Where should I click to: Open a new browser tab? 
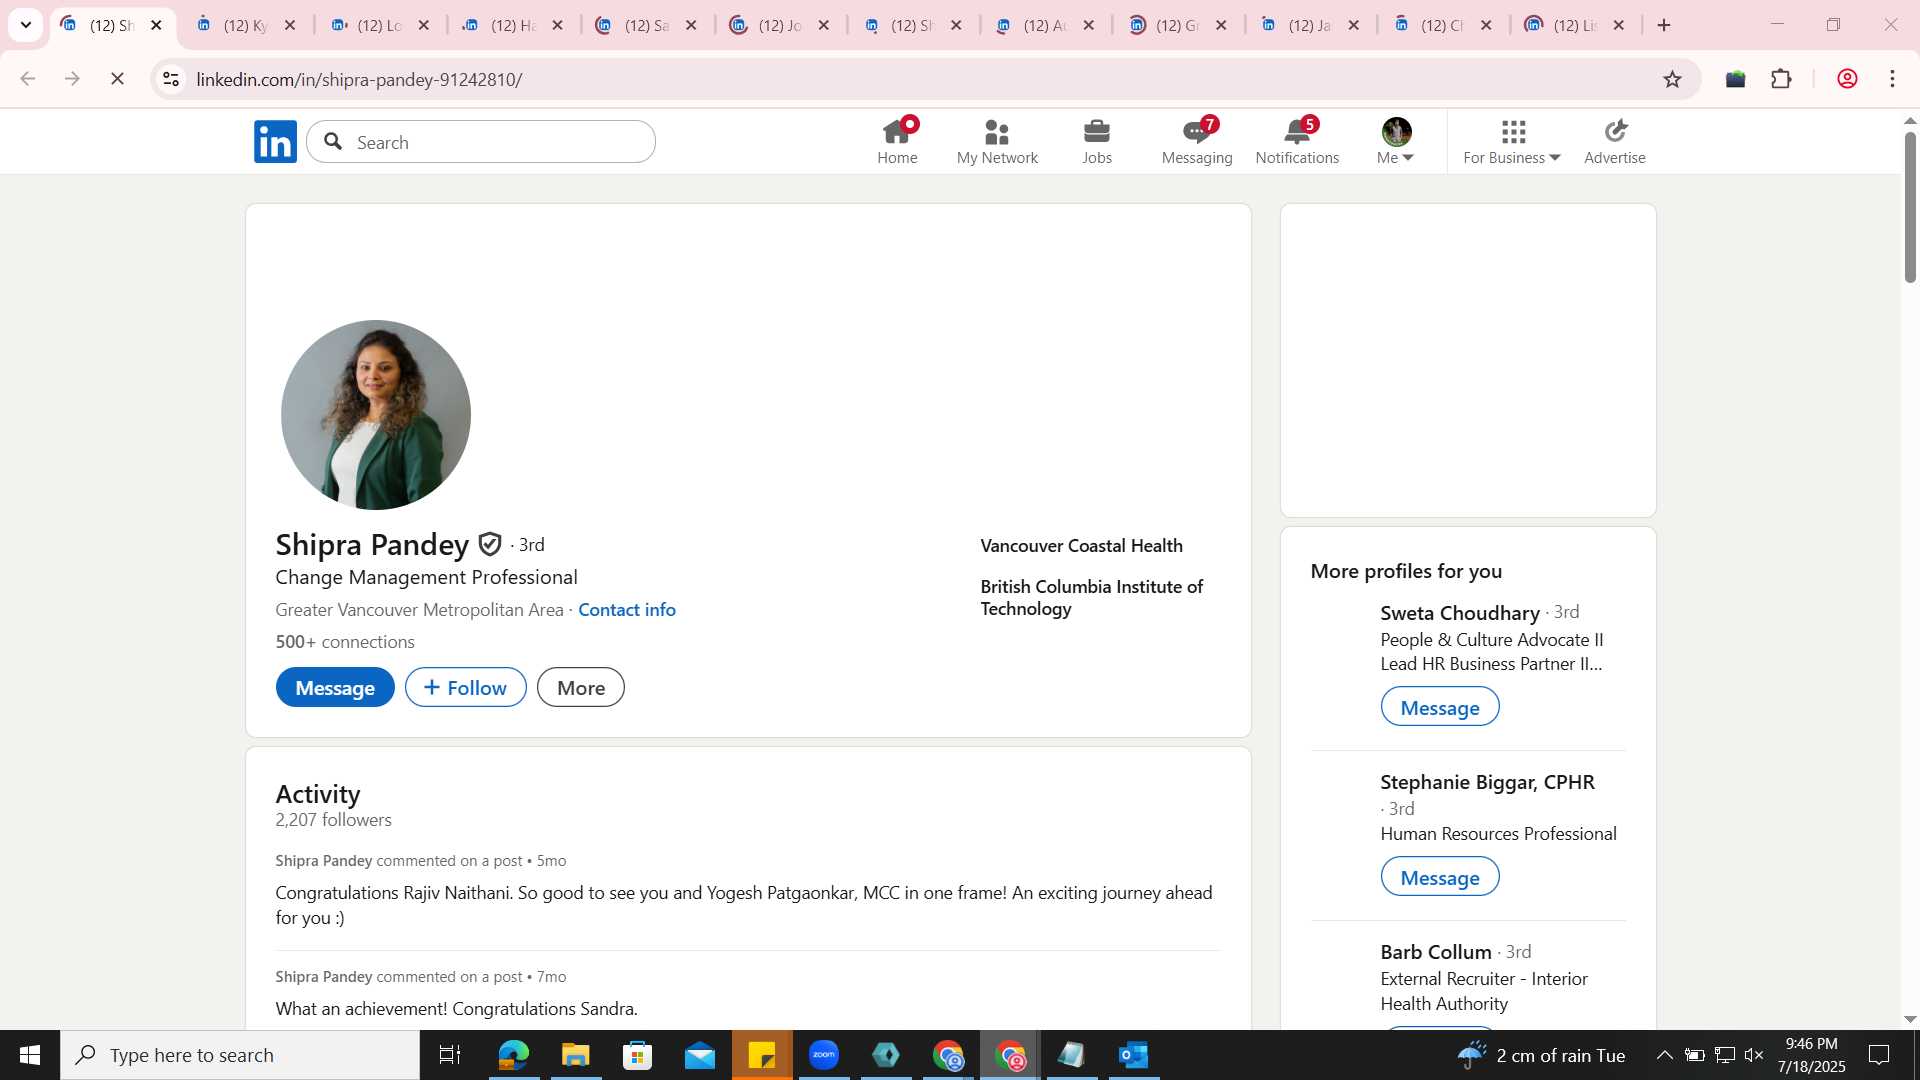click(1664, 25)
